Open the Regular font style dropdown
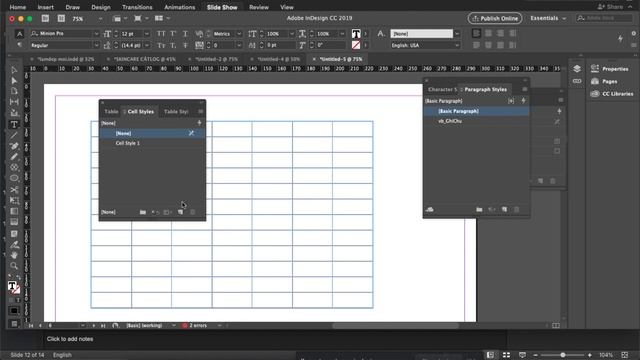 pyautogui.click(x=96, y=45)
